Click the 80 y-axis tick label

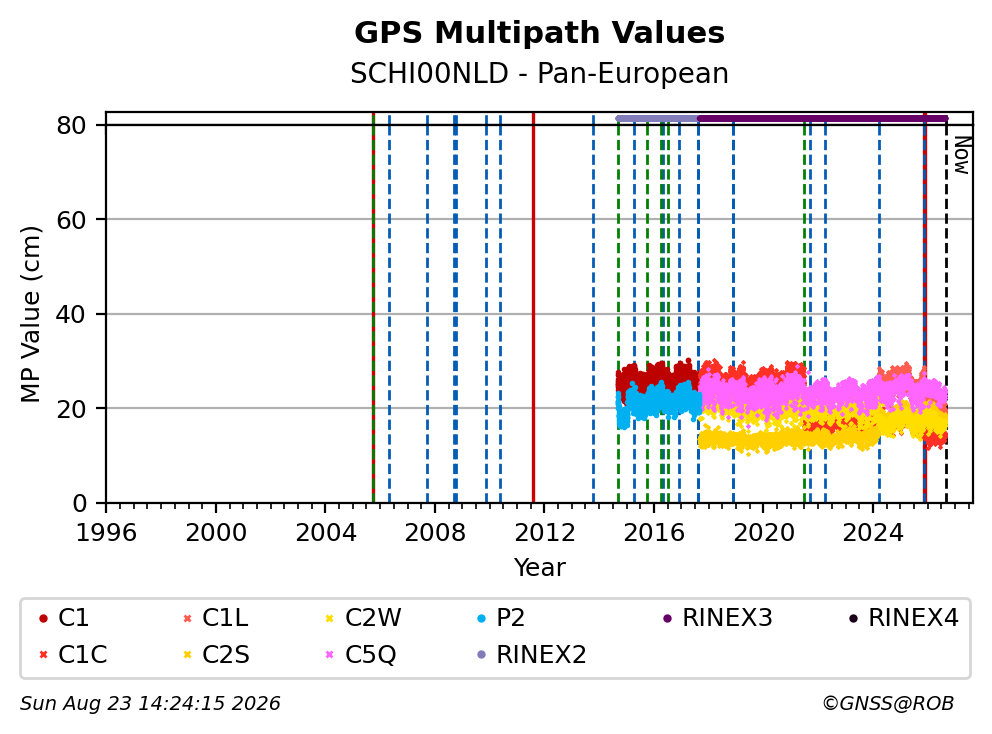coord(71,125)
